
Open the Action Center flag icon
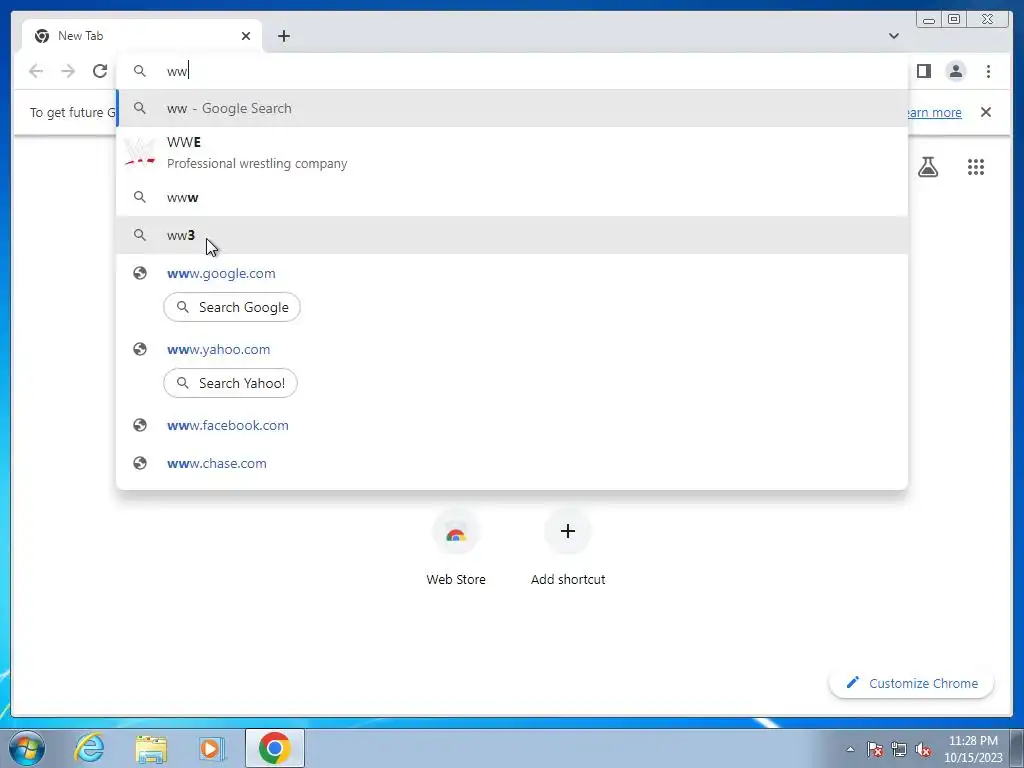pos(874,749)
